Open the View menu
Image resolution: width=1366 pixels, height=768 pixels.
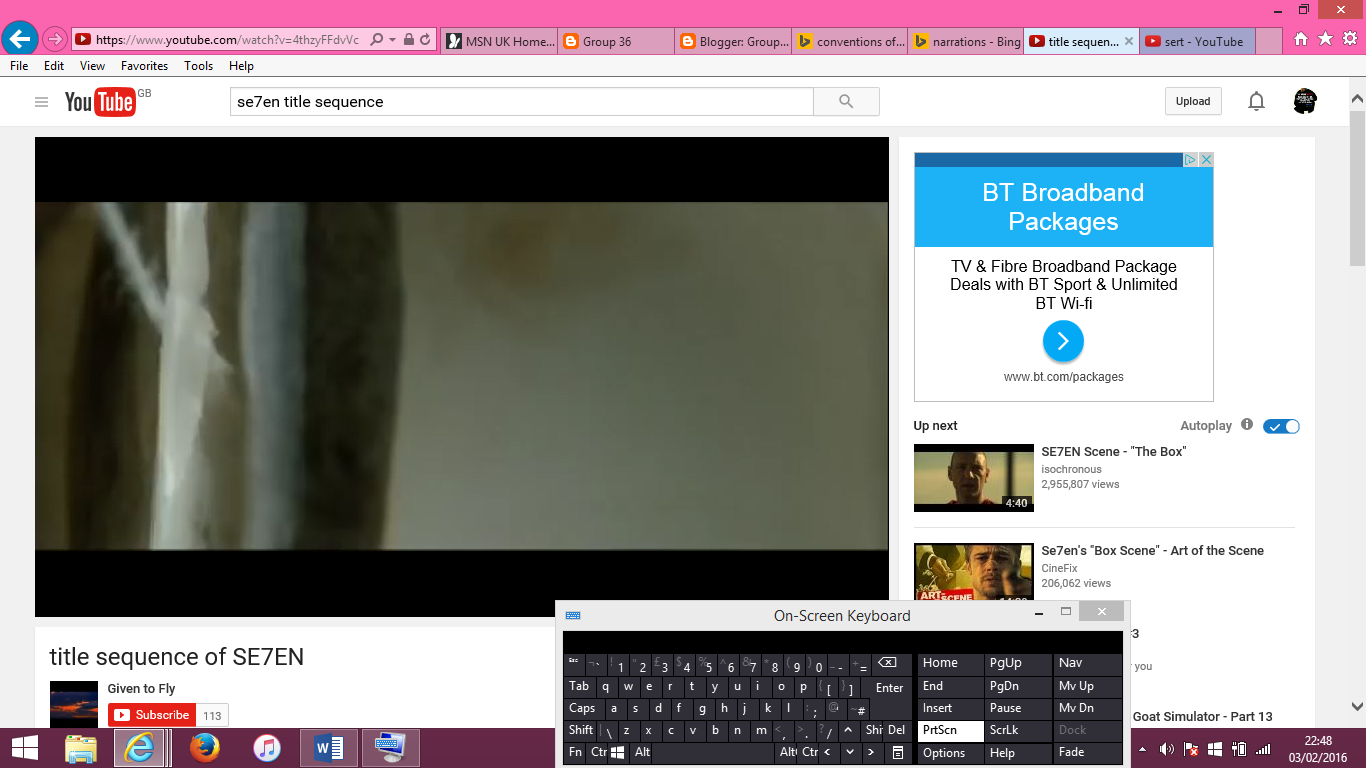93,65
